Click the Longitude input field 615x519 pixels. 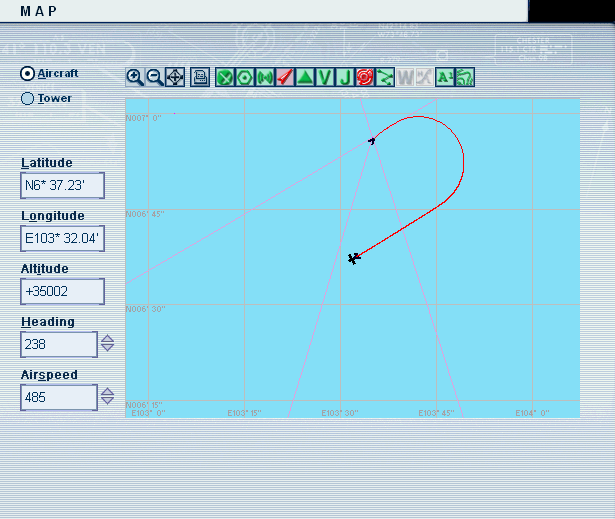pyautogui.click(x=62, y=238)
